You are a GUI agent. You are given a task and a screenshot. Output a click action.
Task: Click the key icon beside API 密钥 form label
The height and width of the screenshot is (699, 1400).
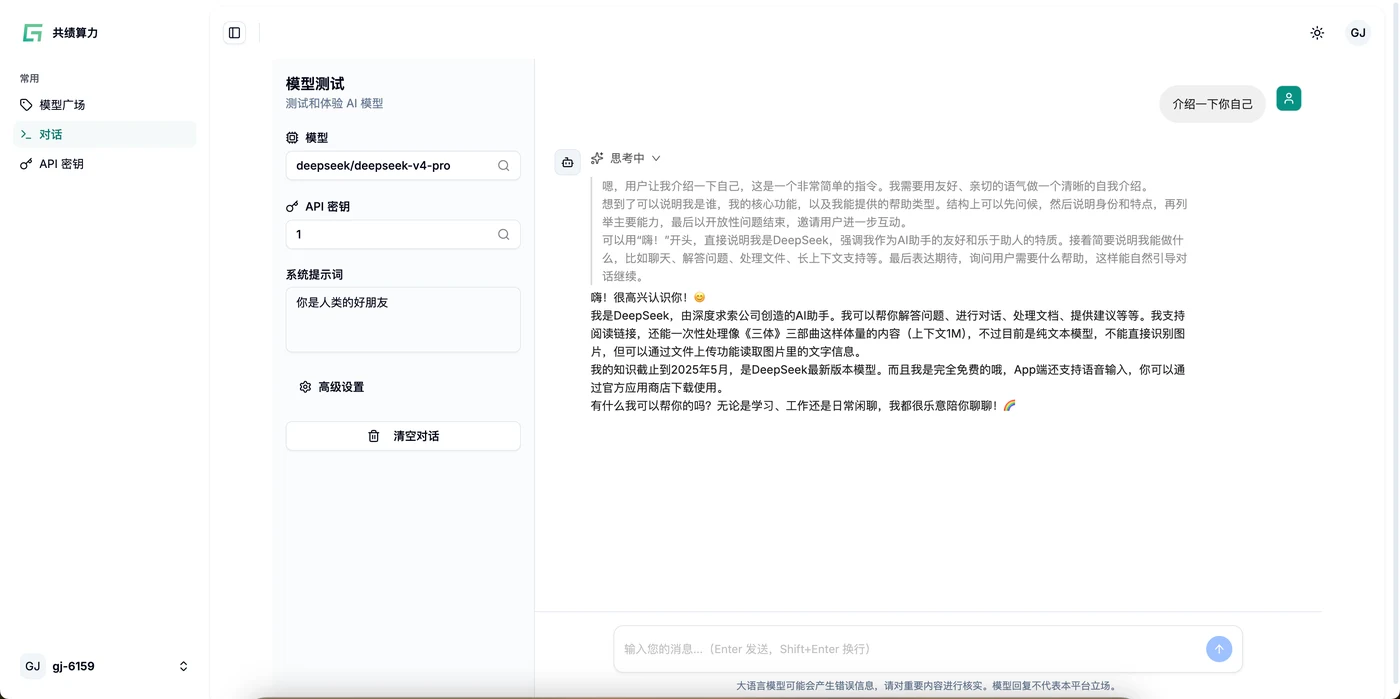click(292, 207)
